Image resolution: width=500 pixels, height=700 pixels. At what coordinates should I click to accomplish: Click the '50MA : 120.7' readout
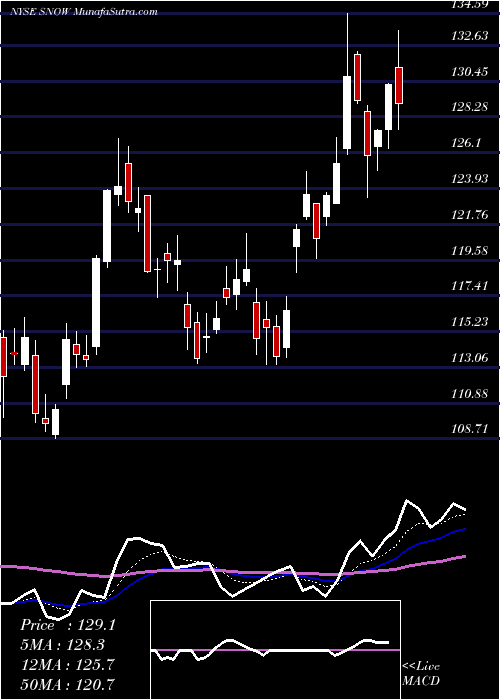tap(67, 684)
